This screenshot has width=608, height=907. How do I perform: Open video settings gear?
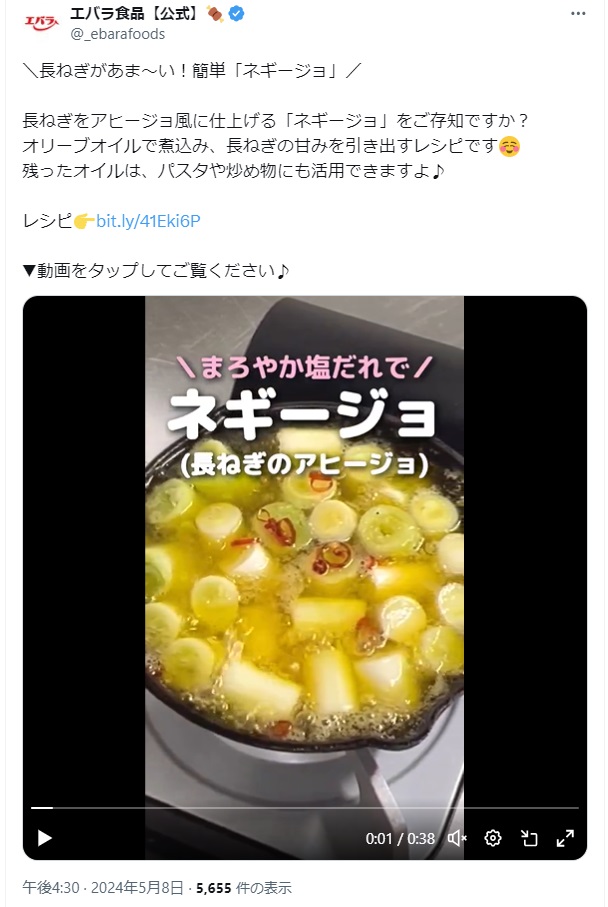pos(493,838)
